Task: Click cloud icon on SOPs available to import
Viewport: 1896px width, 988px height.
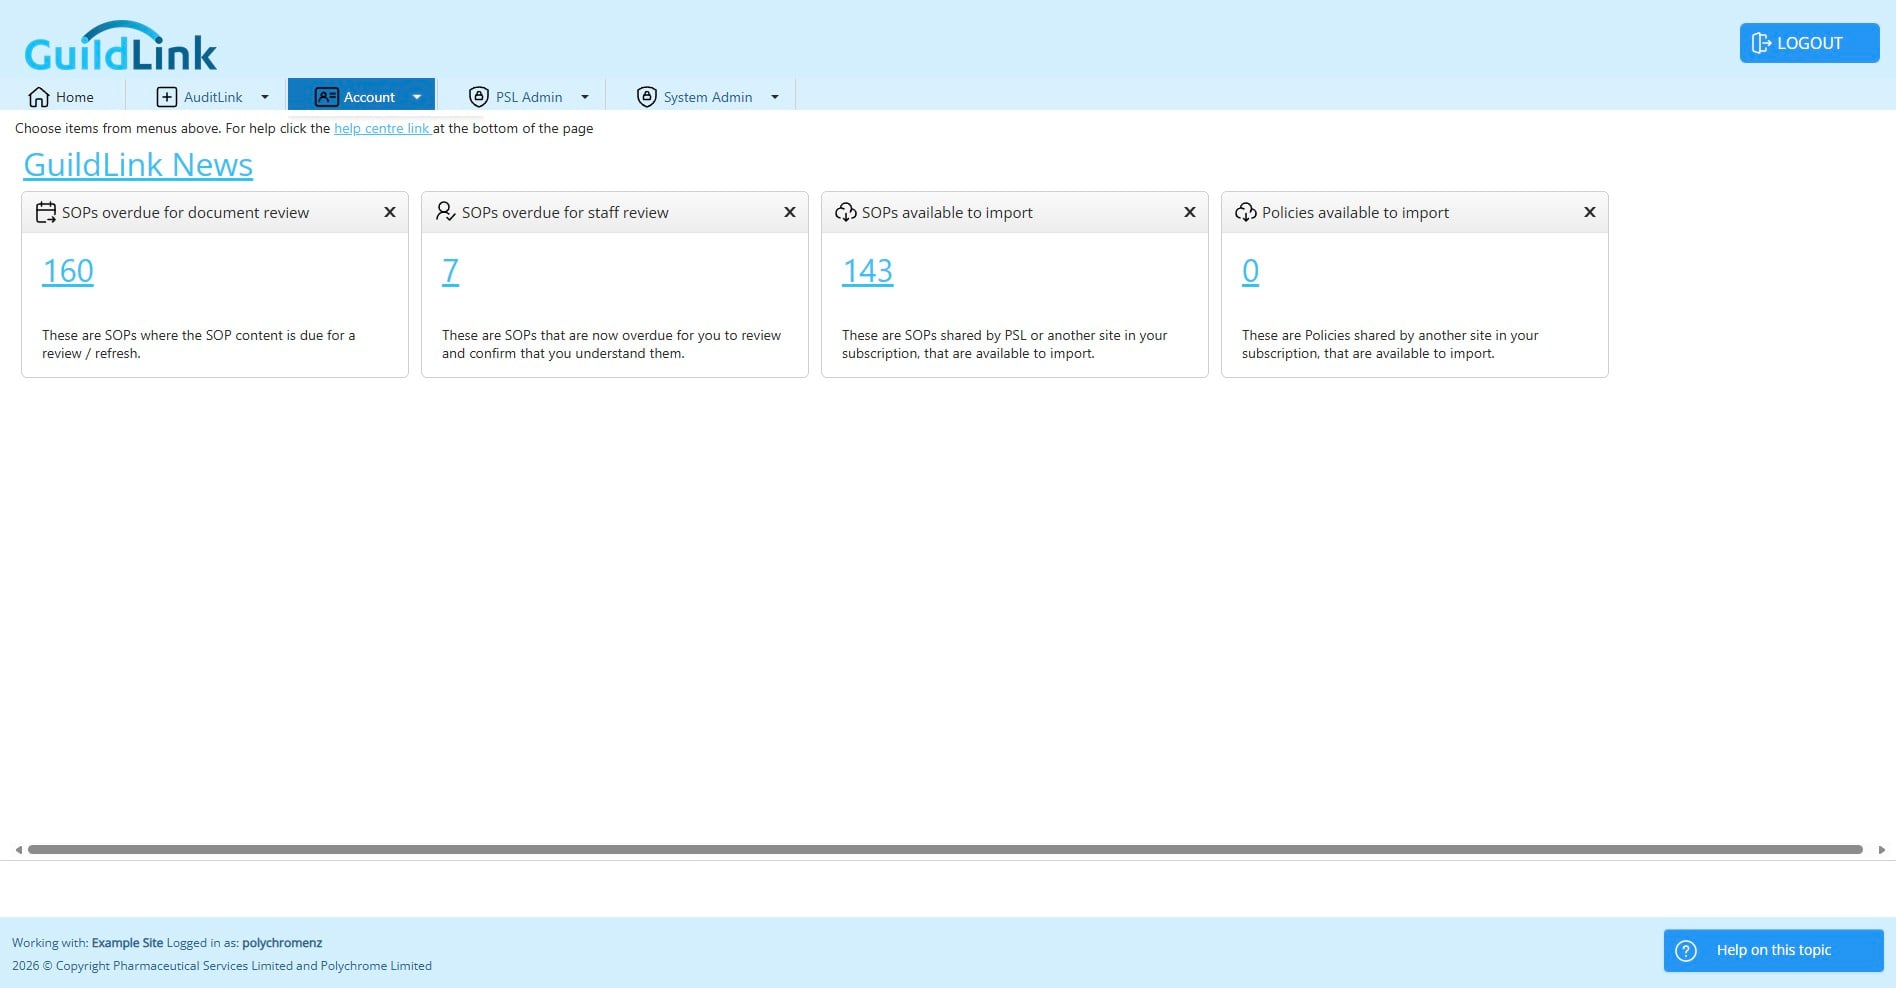Action: [846, 212]
